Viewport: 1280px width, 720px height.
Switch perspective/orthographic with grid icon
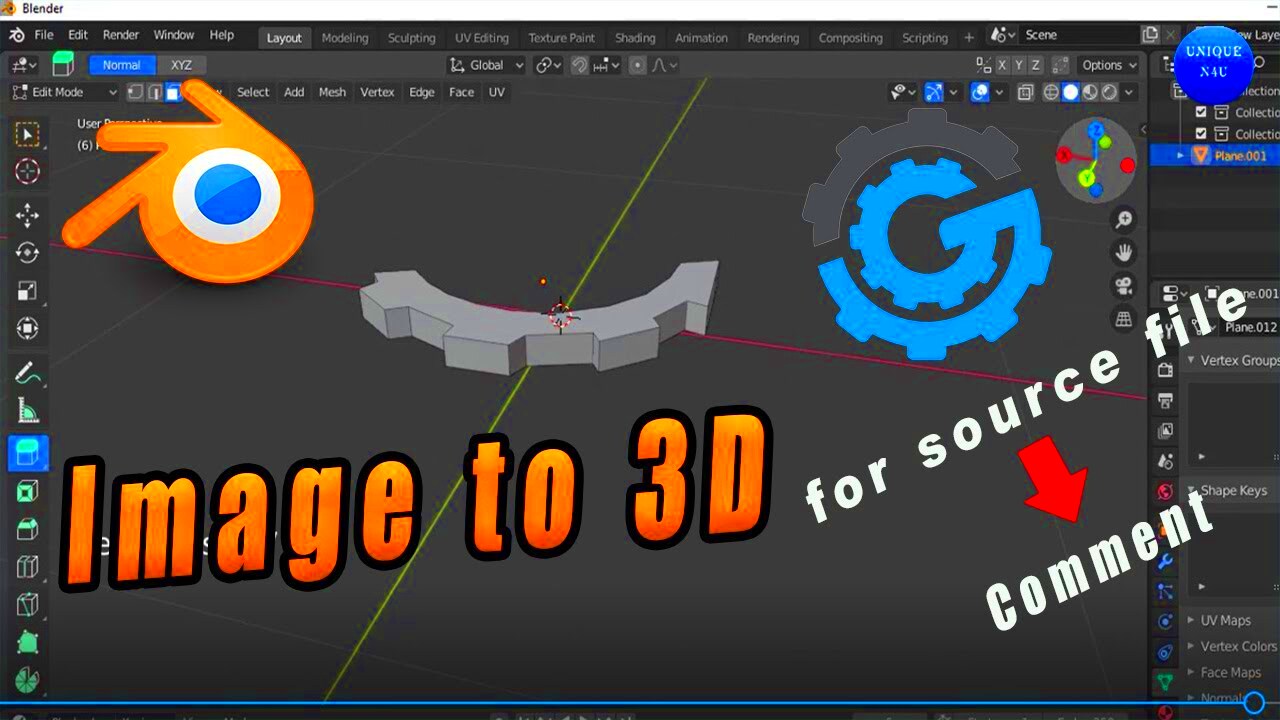[1124, 319]
